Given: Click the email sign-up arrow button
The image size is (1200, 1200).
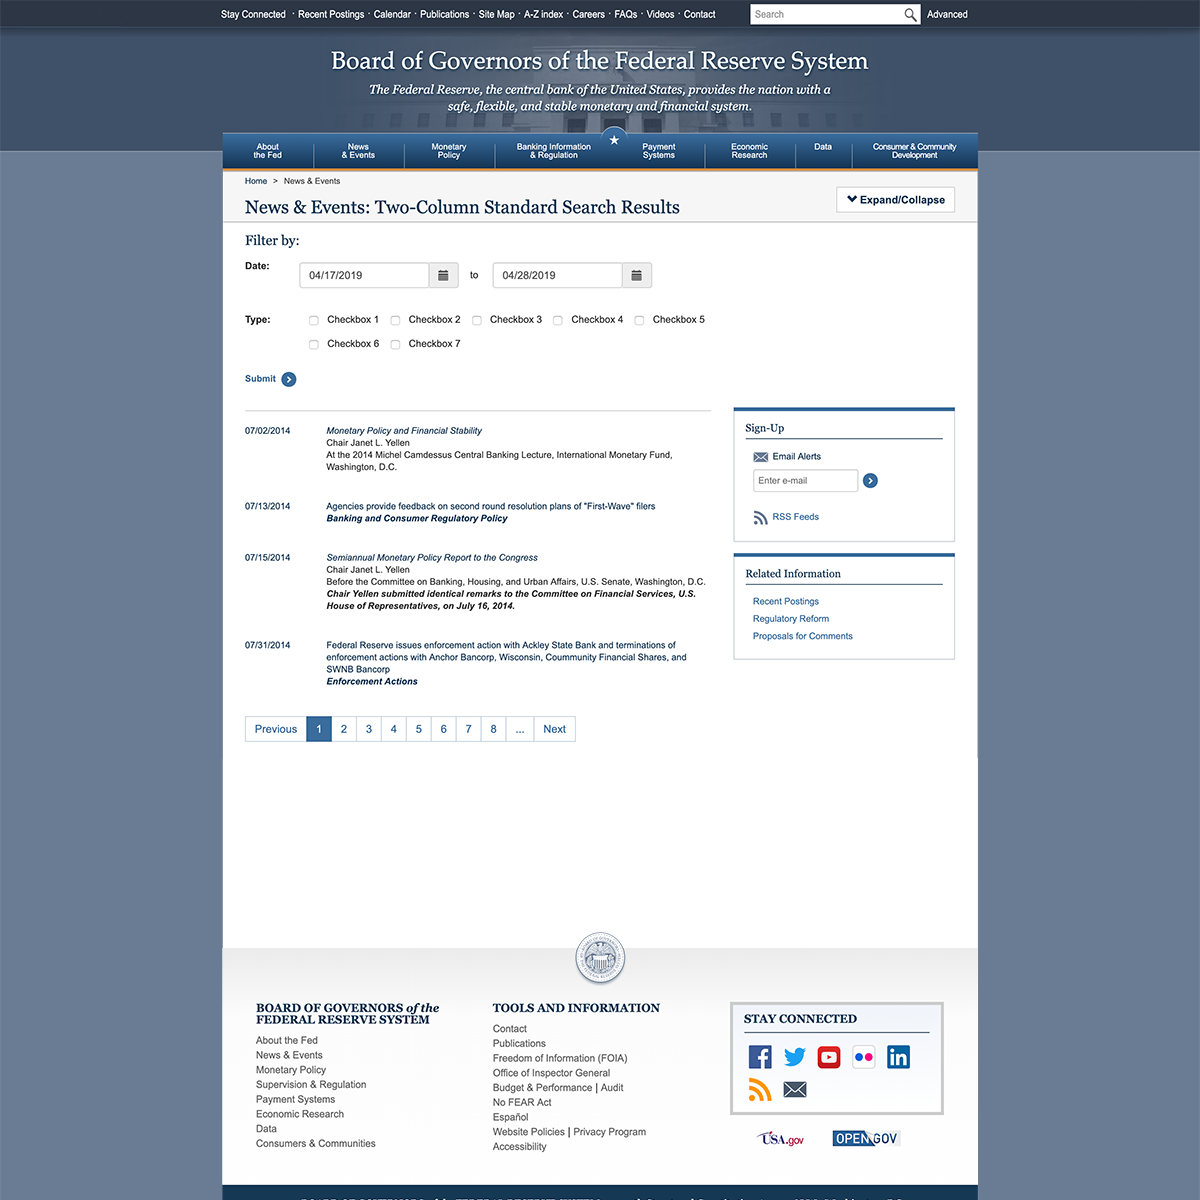Looking at the screenshot, I should [x=870, y=481].
